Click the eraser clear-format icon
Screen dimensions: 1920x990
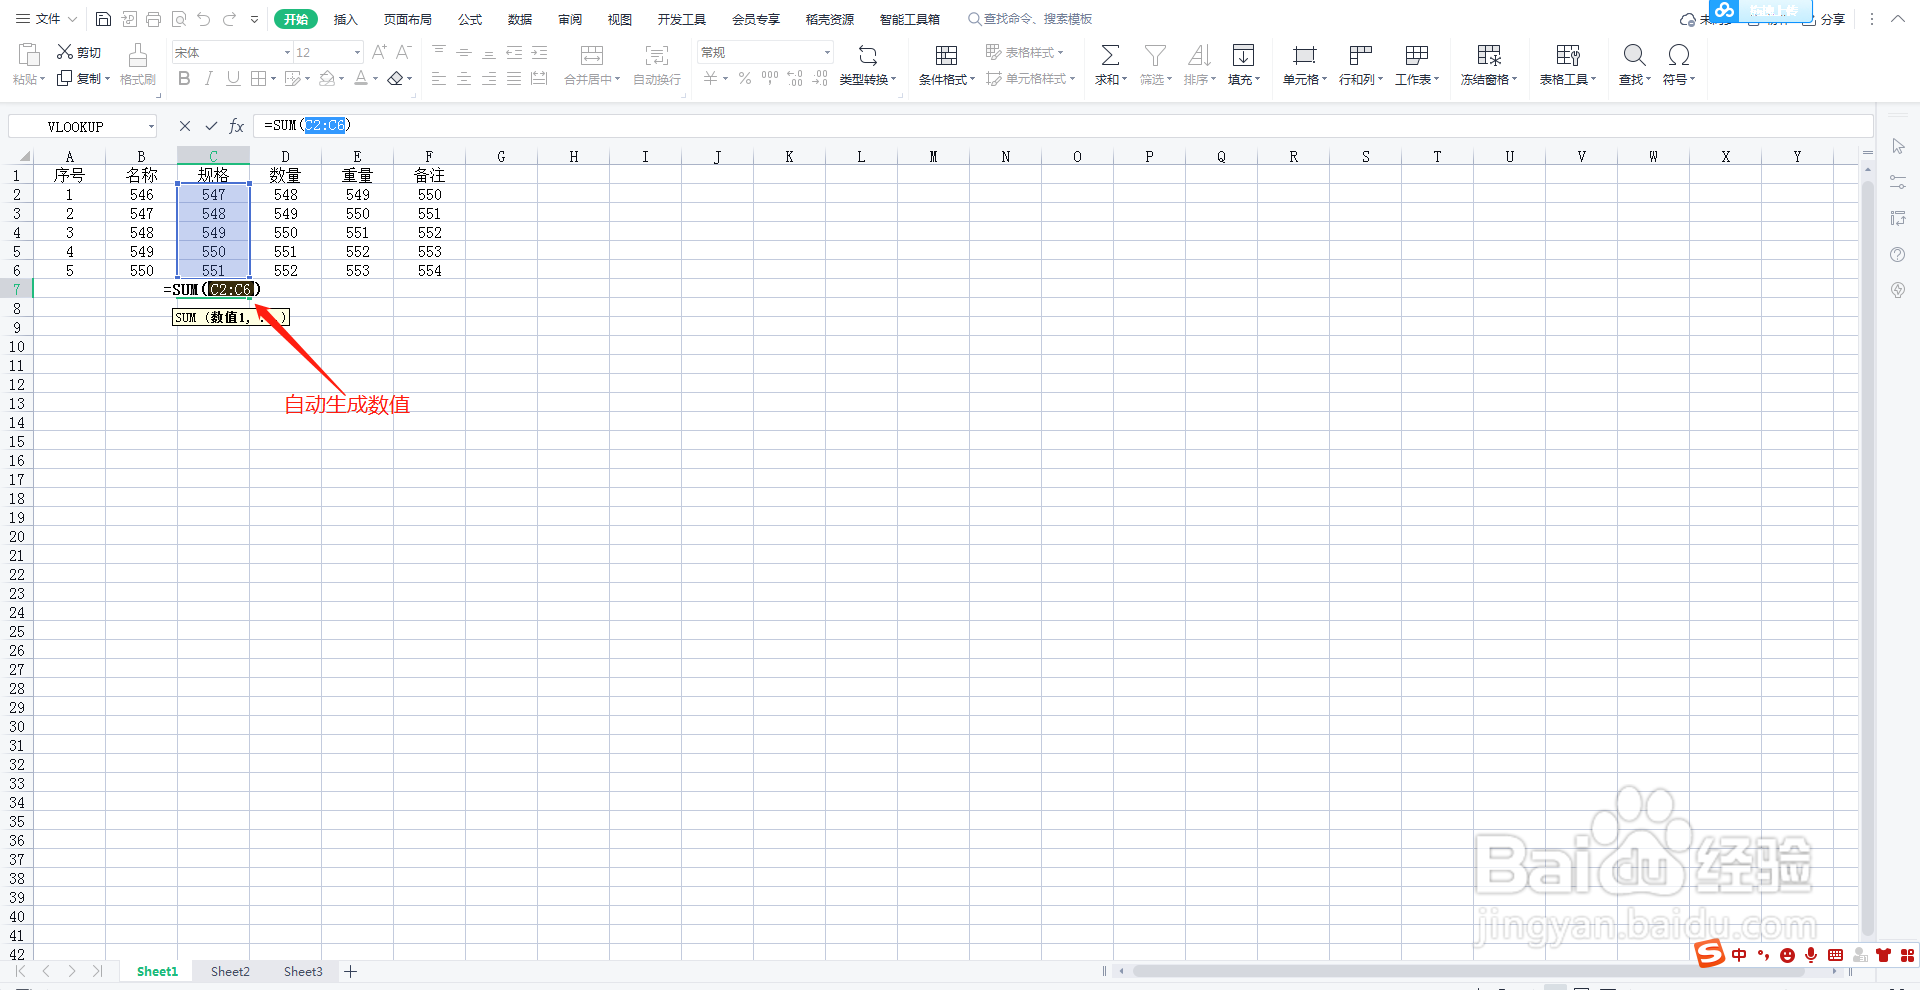(396, 78)
